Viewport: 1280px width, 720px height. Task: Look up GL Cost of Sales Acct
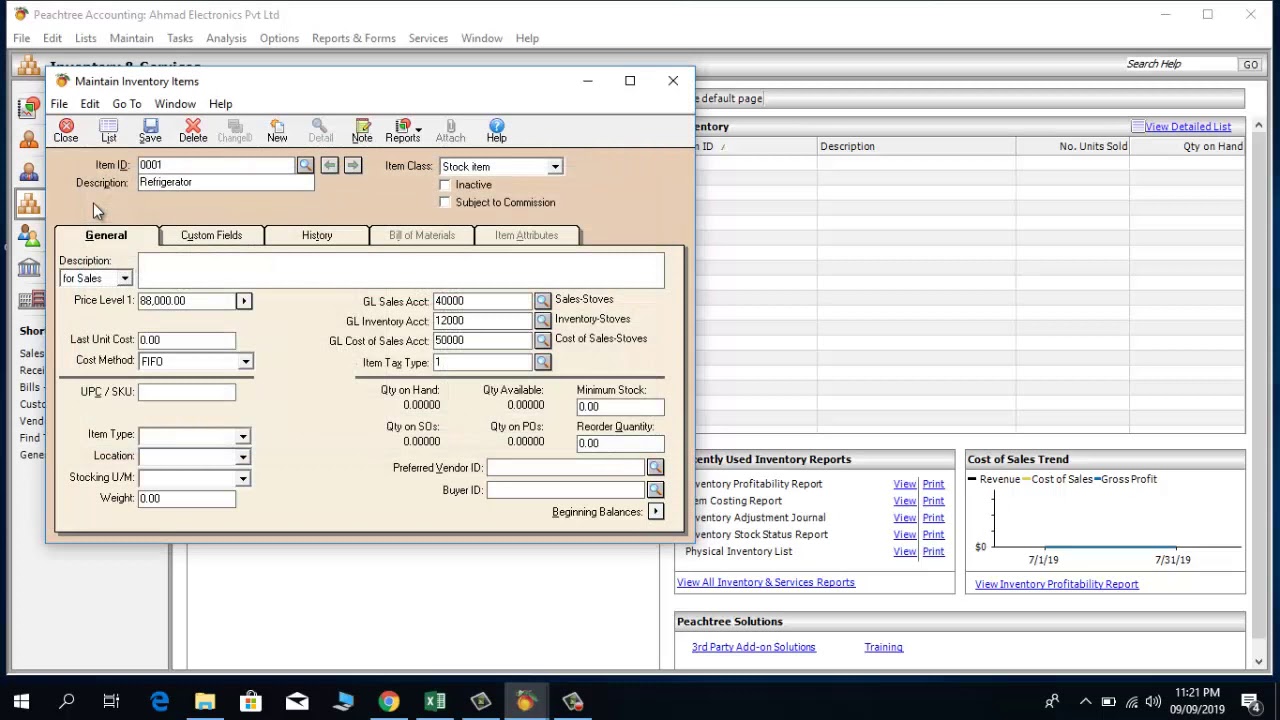(x=542, y=341)
